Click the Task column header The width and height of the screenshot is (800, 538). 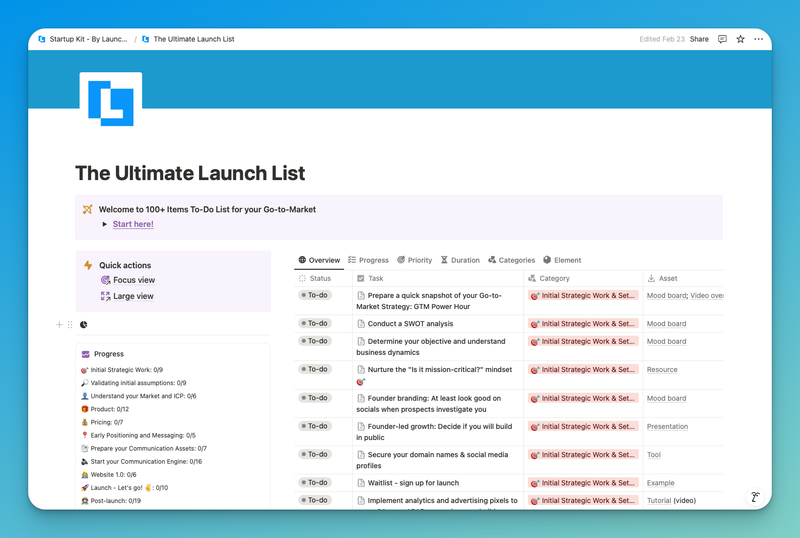(438, 279)
